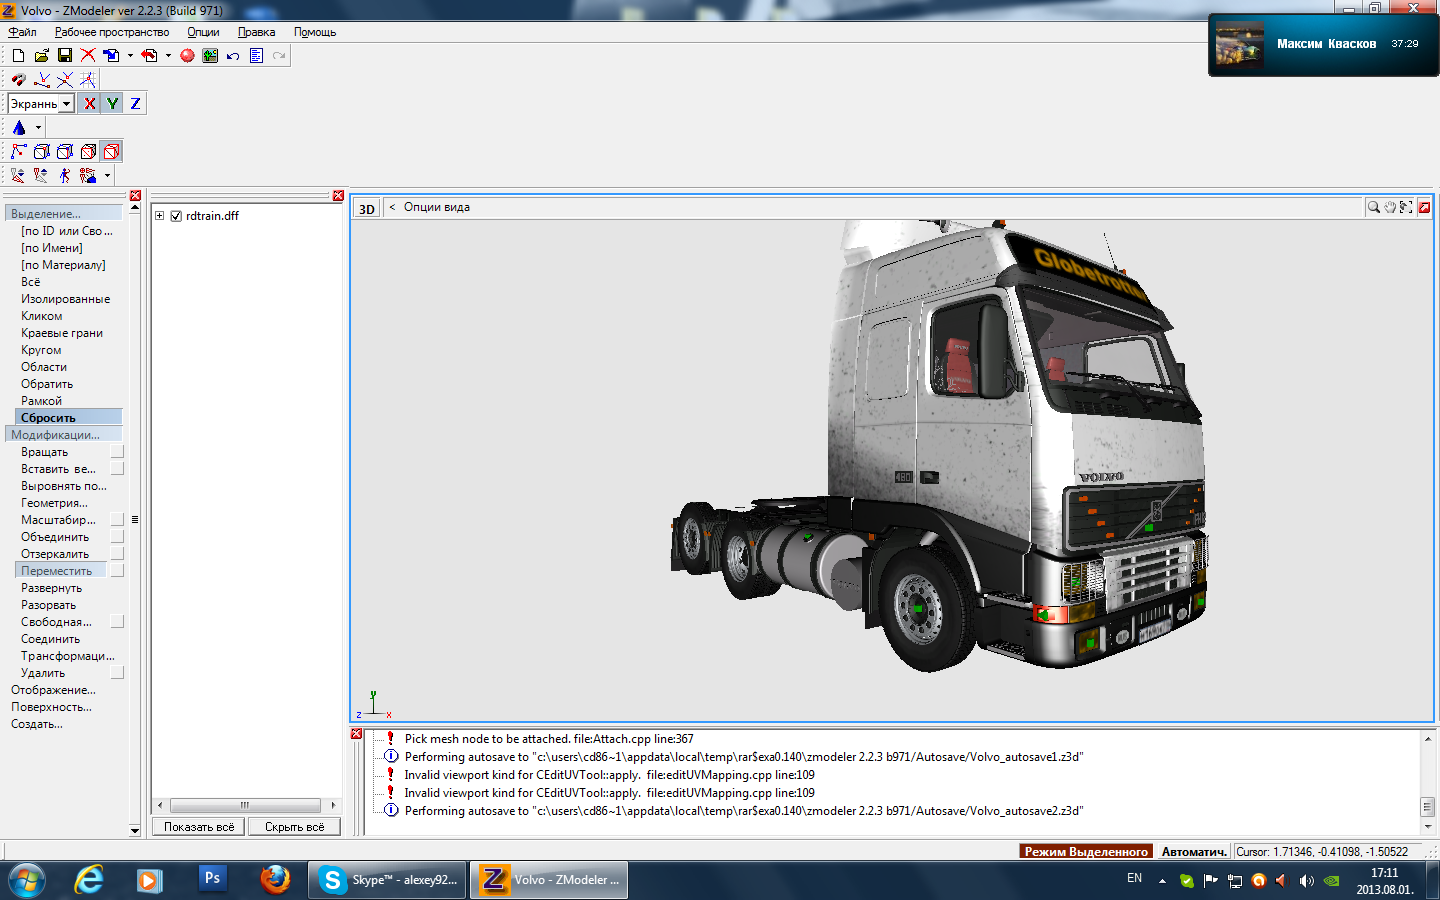Collapse the Выделение... command group
1440x900 pixels.
(64, 213)
